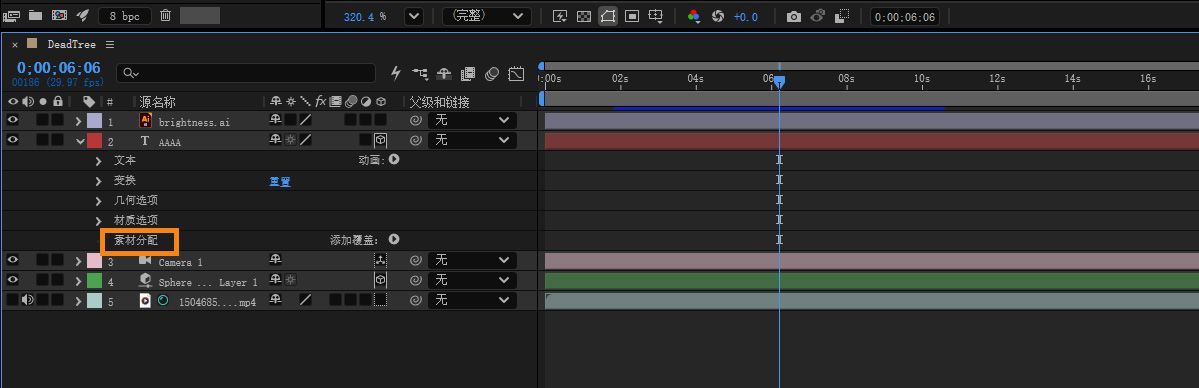Toggle the transparency grid icon
This screenshot has width=1199, height=388.
pyautogui.click(x=583, y=16)
